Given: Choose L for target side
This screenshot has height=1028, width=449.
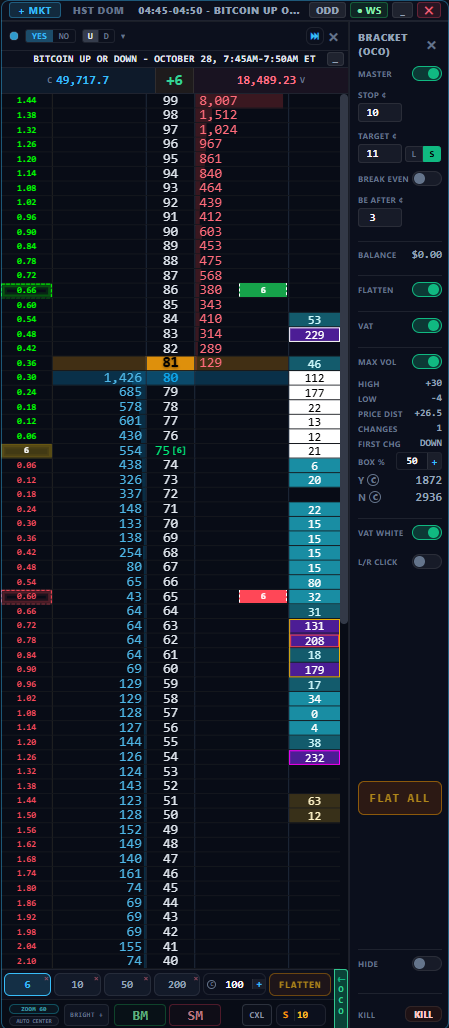Looking at the screenshot, I should pos(414,154).
